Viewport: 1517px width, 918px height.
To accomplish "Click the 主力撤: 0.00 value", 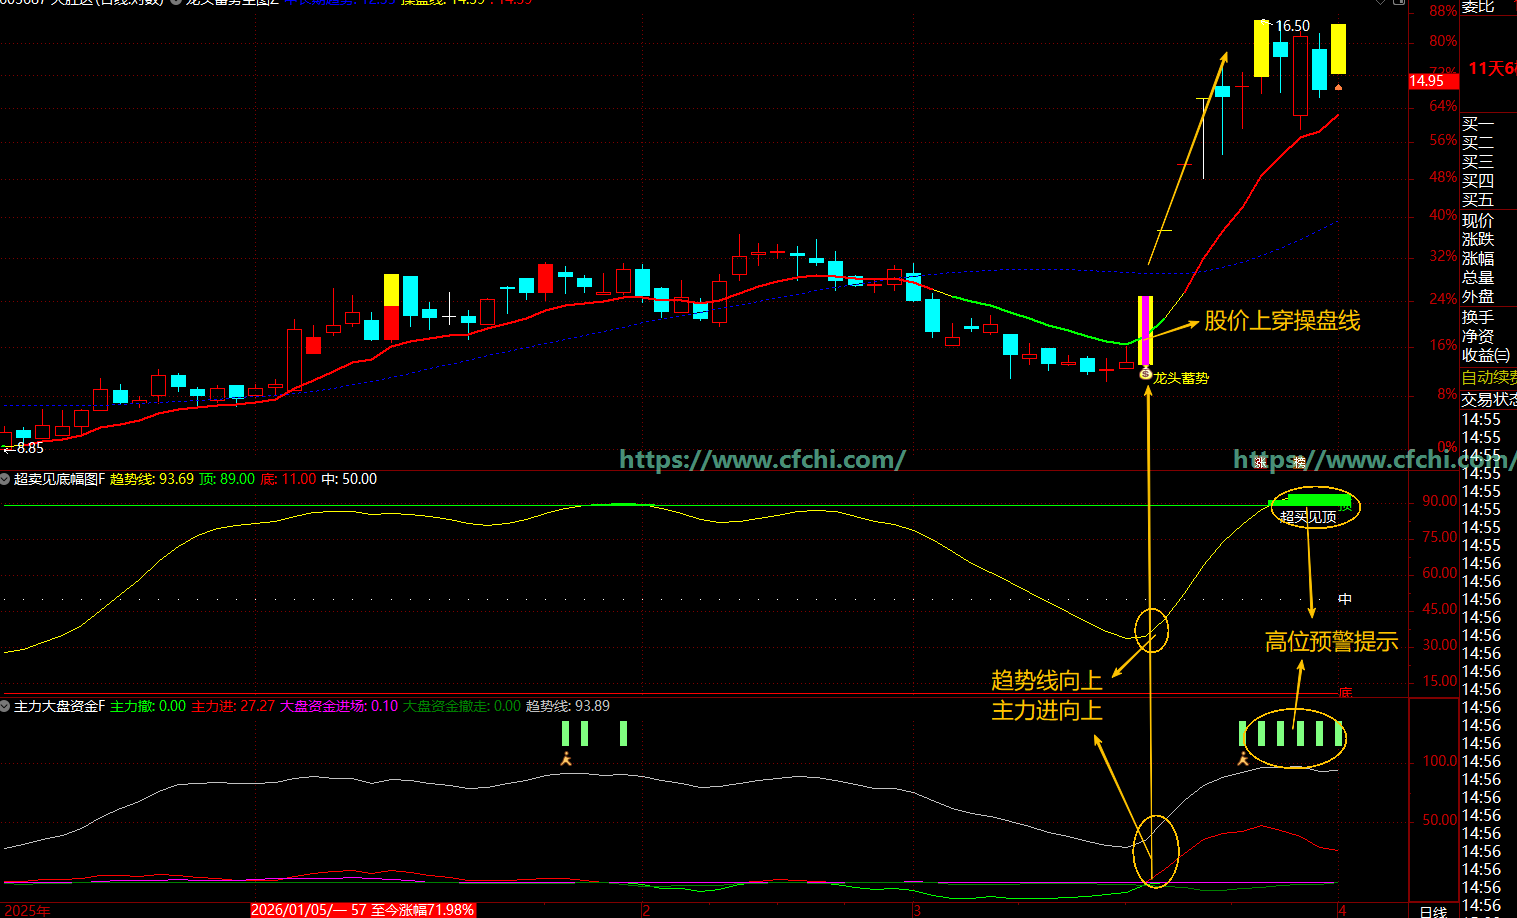I will click(148, 706).
